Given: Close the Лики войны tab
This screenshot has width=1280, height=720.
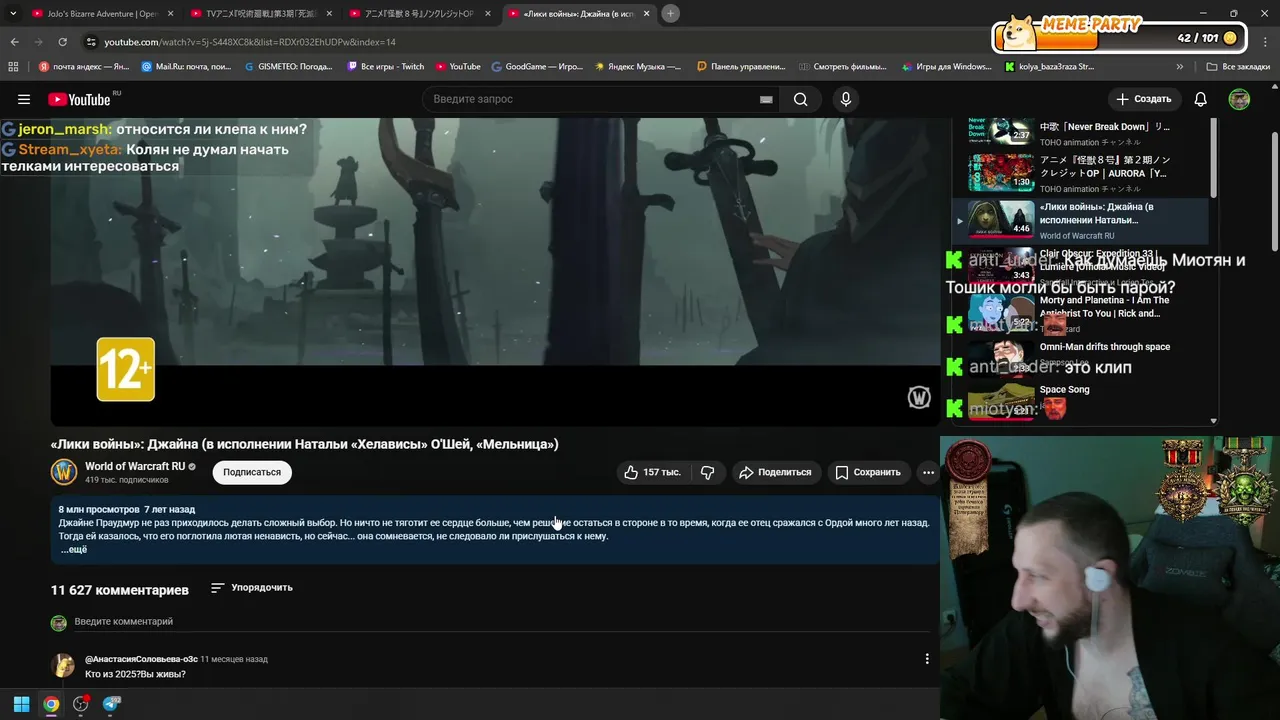Looking at the screenshot, I should pyautogui.click(x=646, y=14).
